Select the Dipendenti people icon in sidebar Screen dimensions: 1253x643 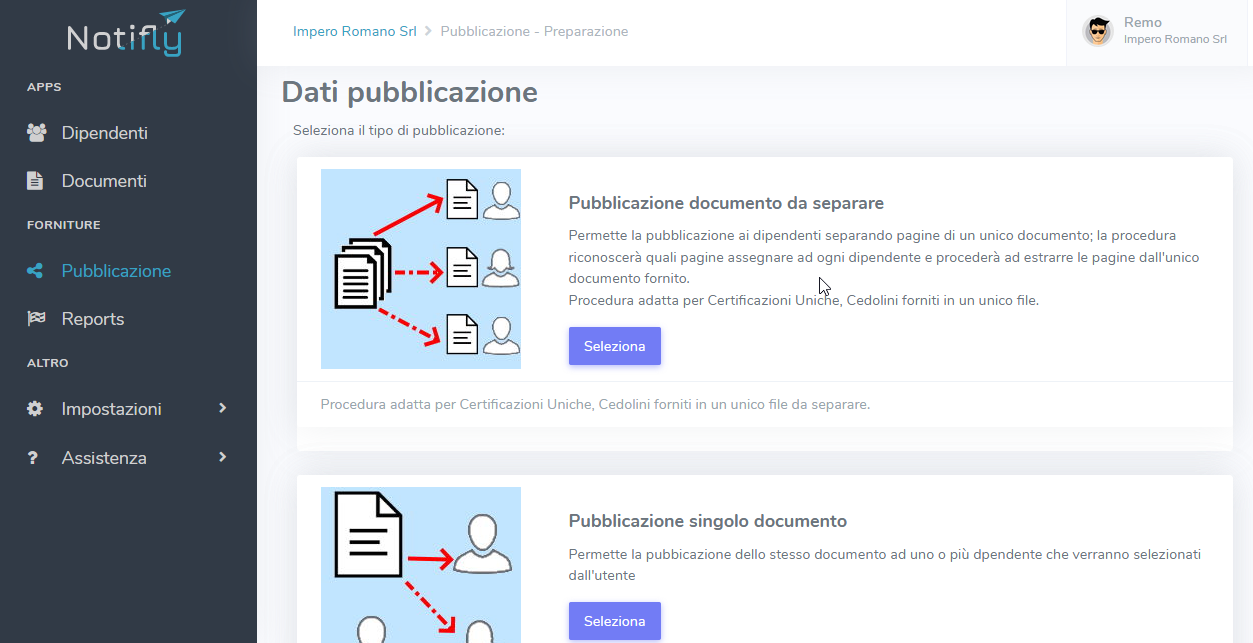34,132
